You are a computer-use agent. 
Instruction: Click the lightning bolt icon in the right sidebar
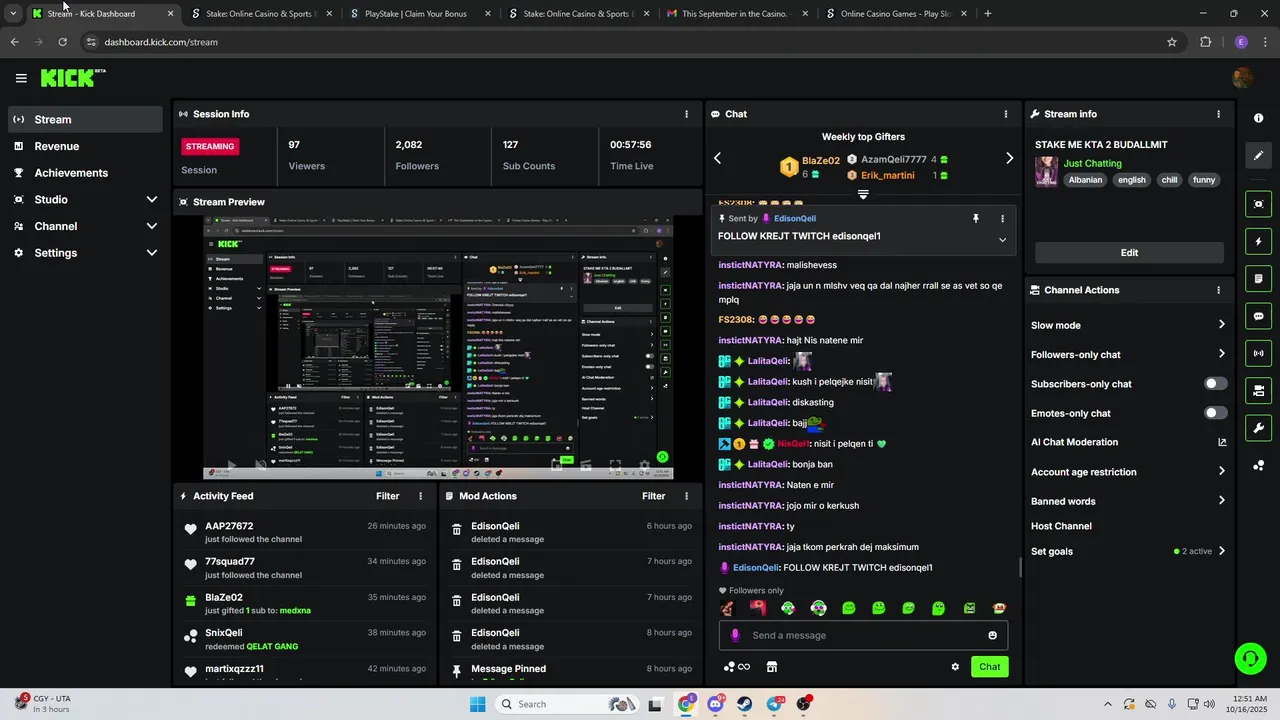click(x=1258, y=241)
